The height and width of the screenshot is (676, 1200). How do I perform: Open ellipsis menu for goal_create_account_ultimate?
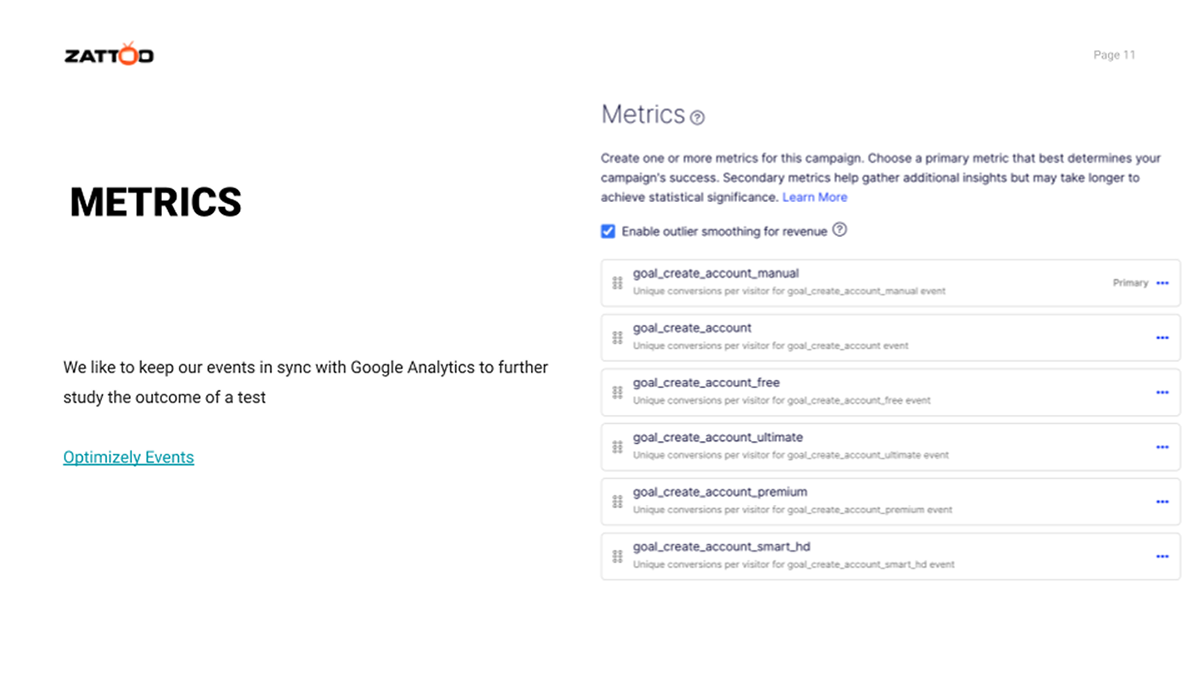tap(1162, 447)
